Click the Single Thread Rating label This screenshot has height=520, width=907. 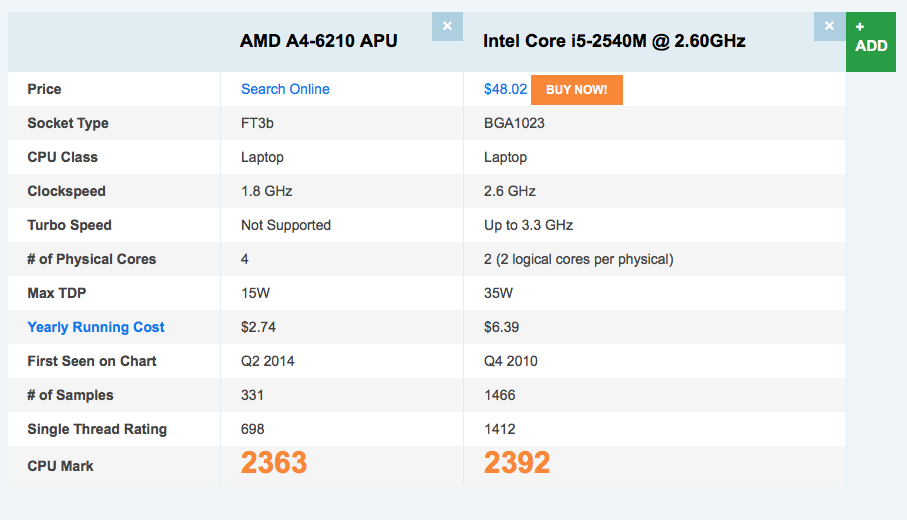97,429
